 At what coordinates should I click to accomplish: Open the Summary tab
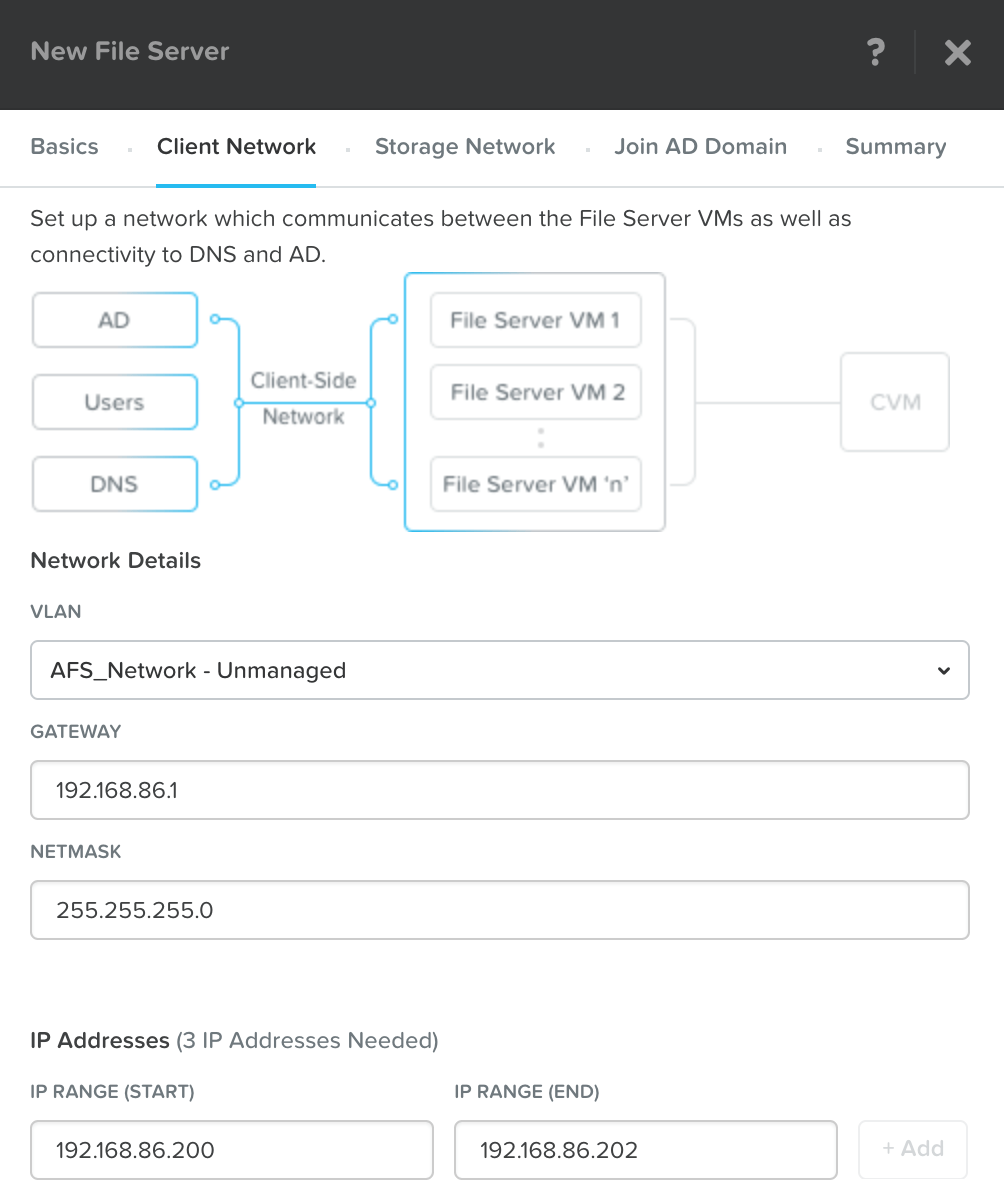[895, 147]
